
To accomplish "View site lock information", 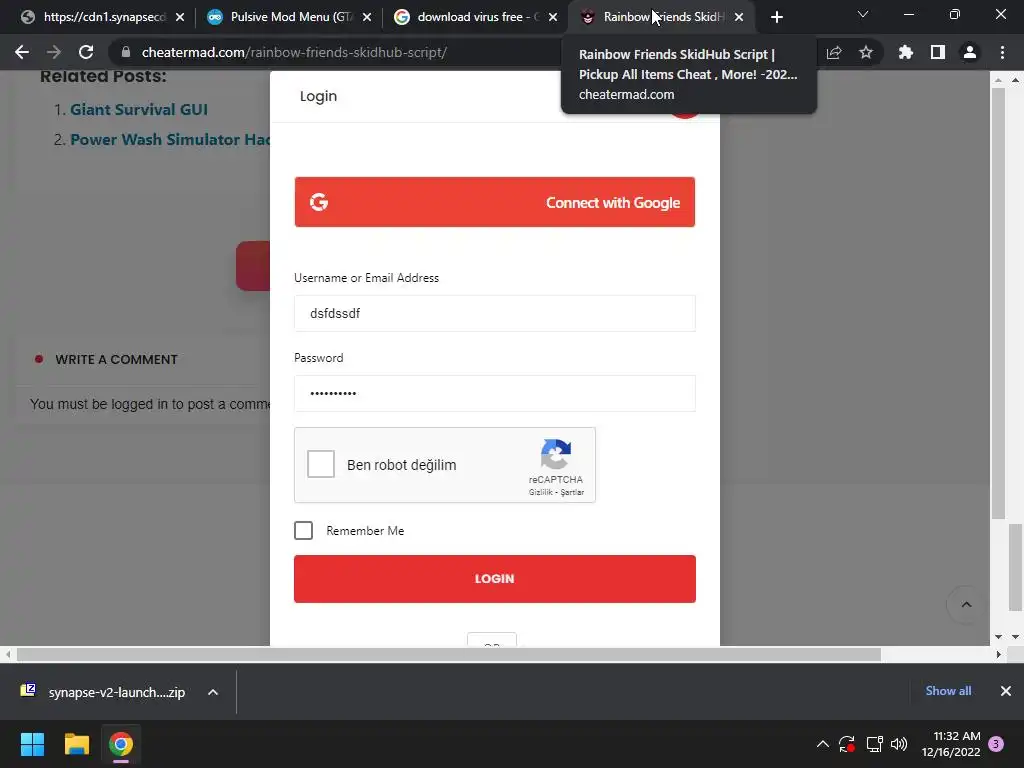I will [x=126, y=52].
